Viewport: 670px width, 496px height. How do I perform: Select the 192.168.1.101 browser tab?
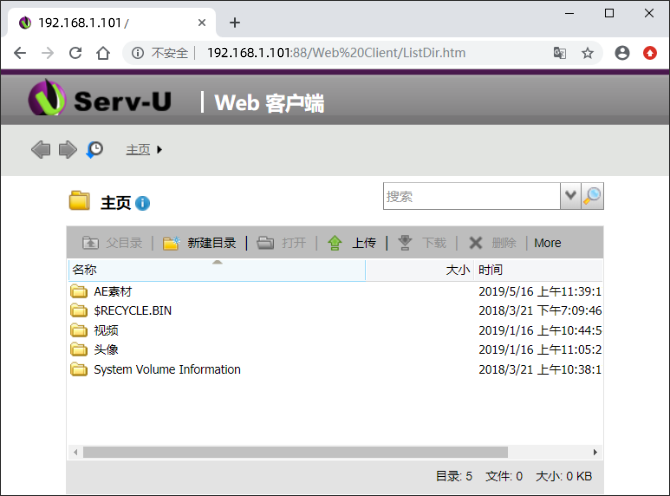coord(111,23)
